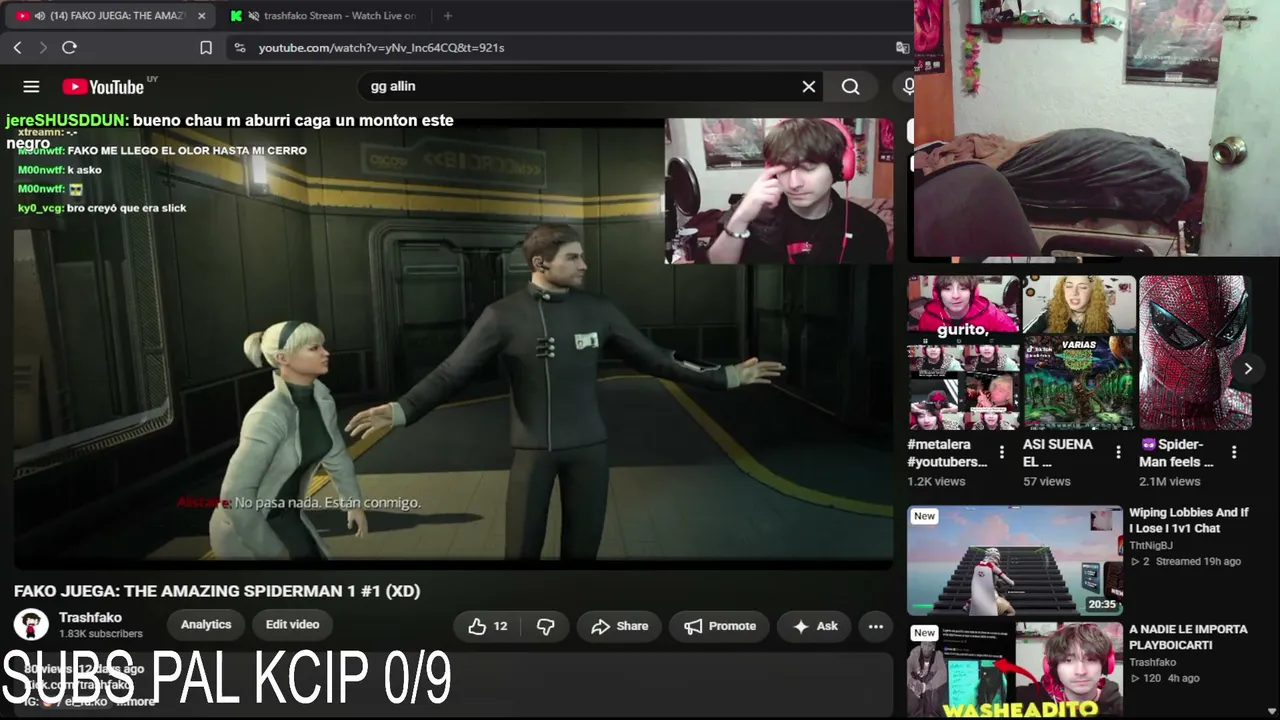
Task: Click the YouTube search magnifier button
Action: point(851,87)
